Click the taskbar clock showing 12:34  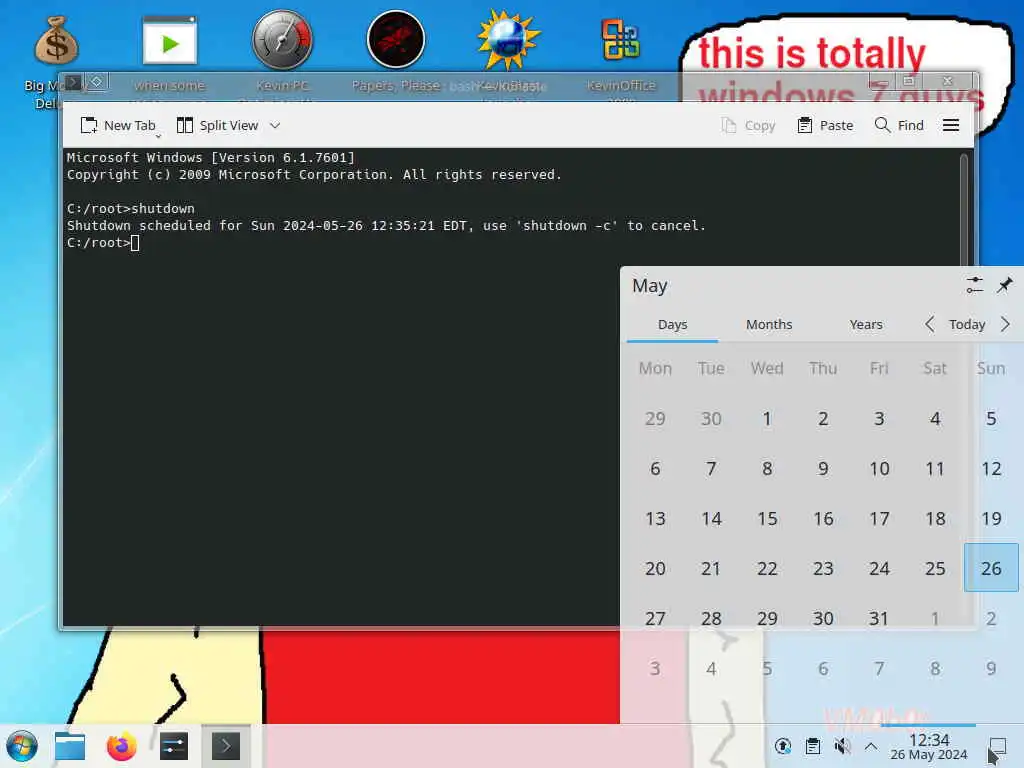(929, 746)
